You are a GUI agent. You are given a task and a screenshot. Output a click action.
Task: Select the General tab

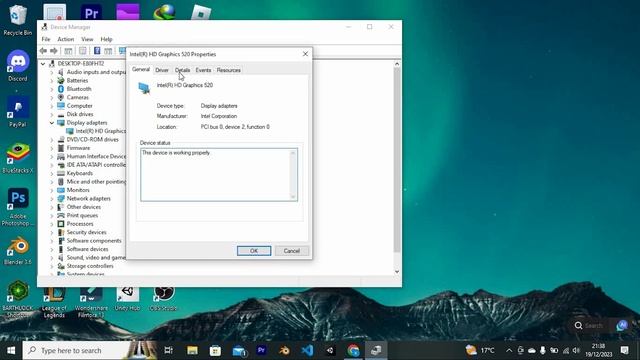coord(141,69)
